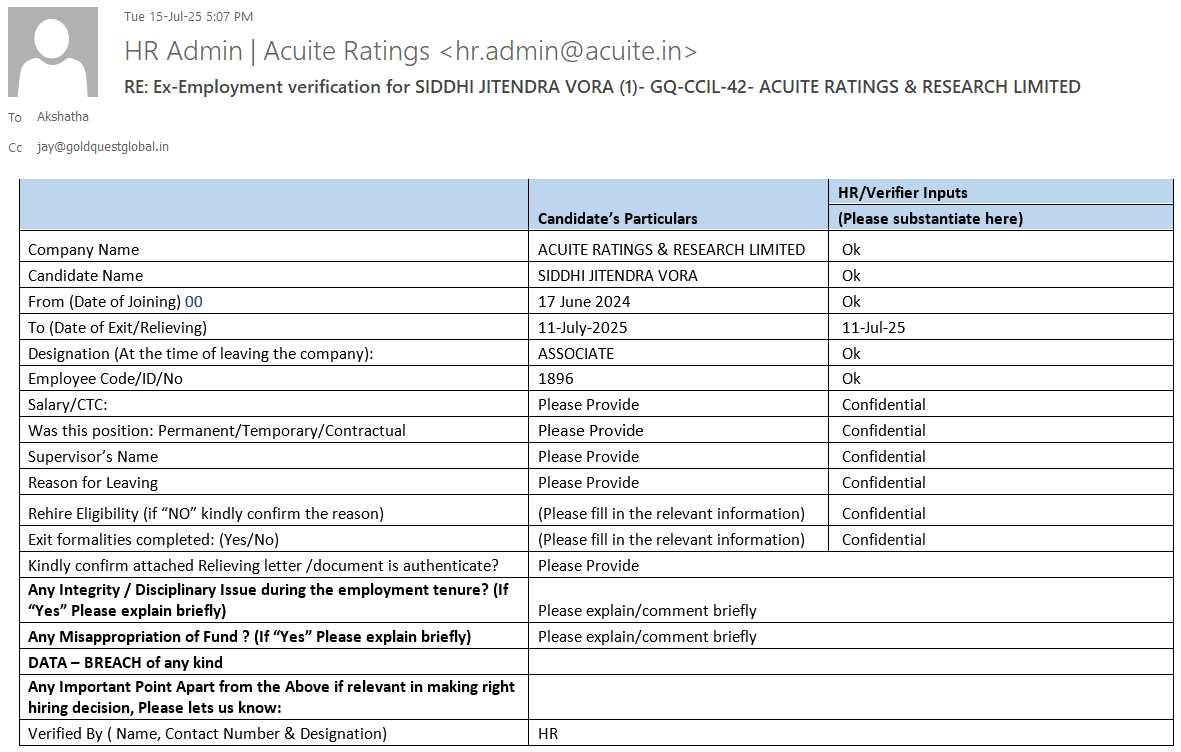Click the Candidate's Particulars column header
Image resolution: width=1181 pixels, height=752 pixels.
618,219
